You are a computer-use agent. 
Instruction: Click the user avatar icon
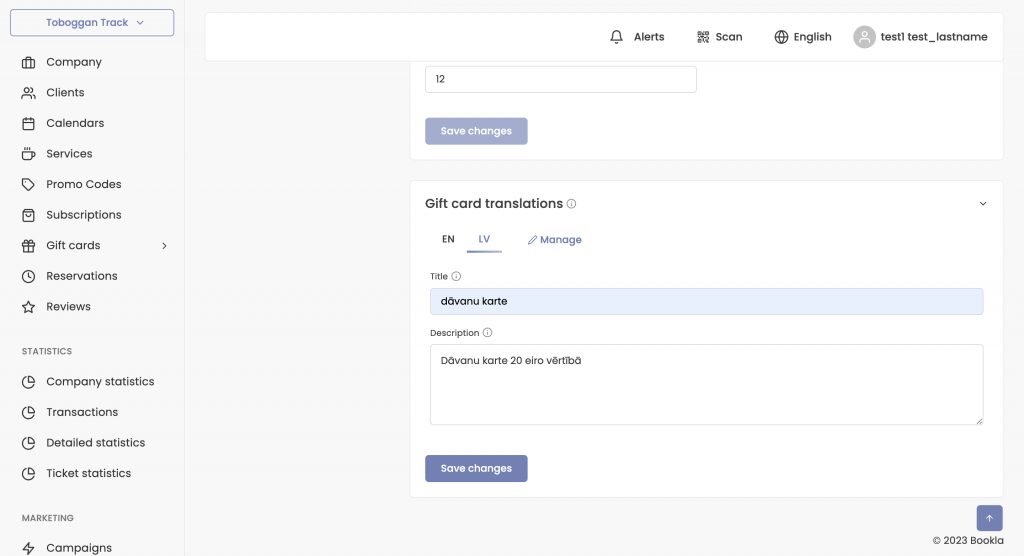point(864,37)
